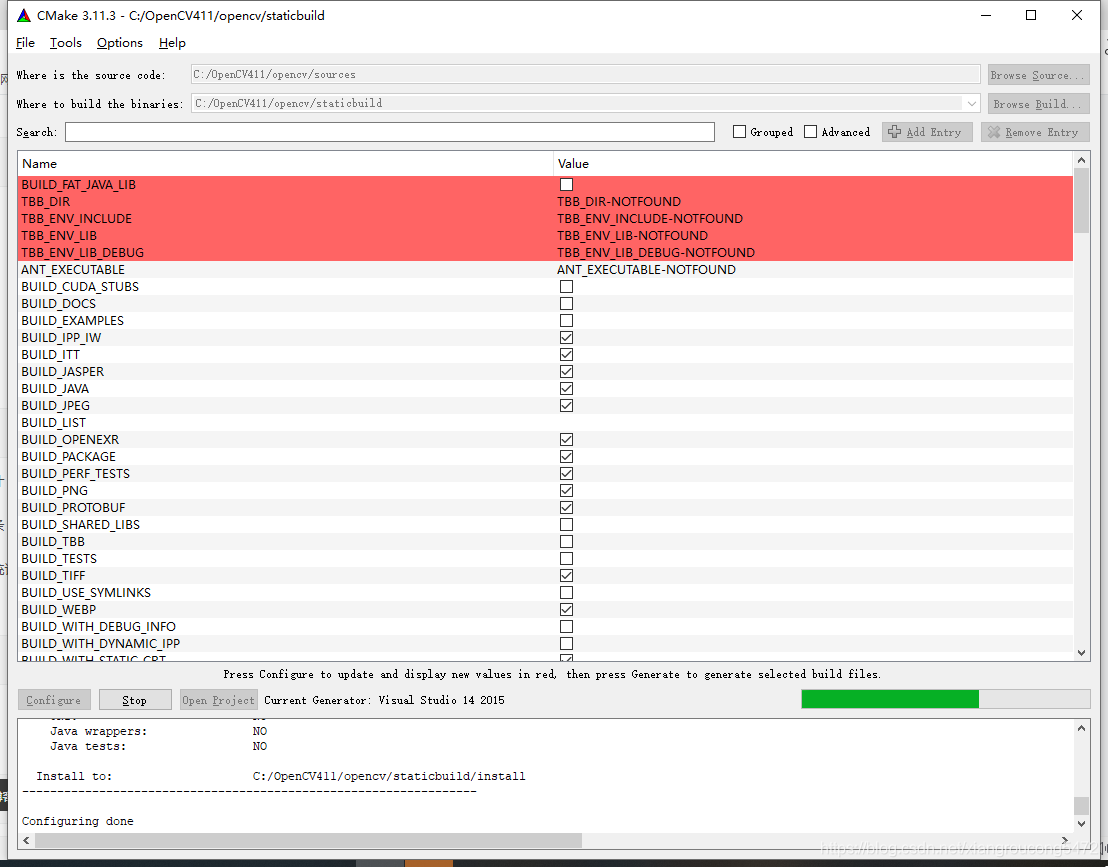Image resolution: width=1108 pixels, height=867 pixels.
Task: Click the cache list scroll down arrow
Action: (x=1081, y=653)
